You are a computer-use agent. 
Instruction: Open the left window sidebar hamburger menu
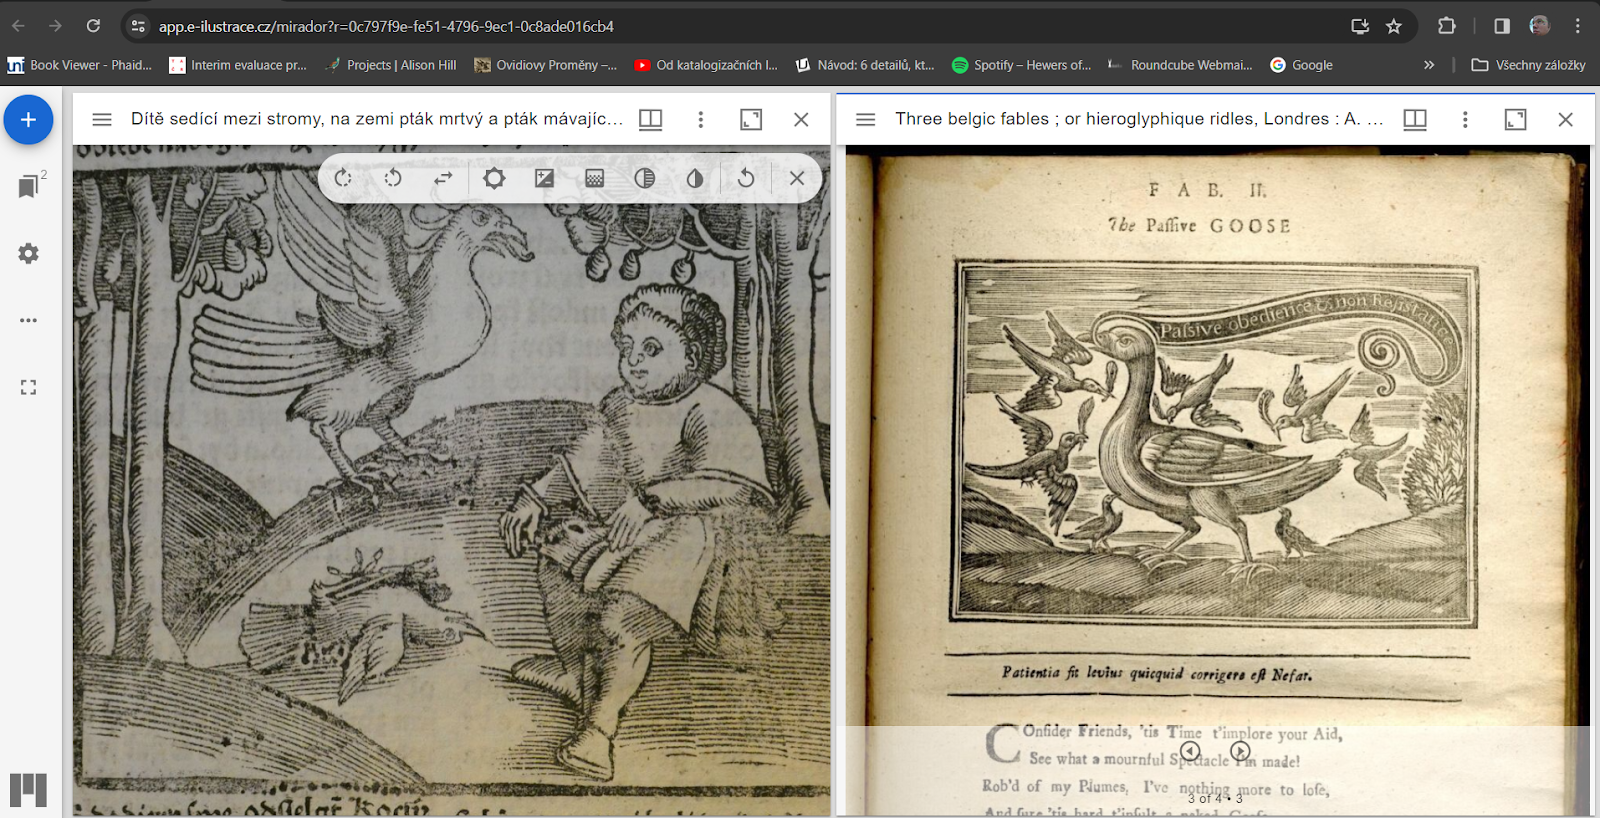click(x=102, y=120)
